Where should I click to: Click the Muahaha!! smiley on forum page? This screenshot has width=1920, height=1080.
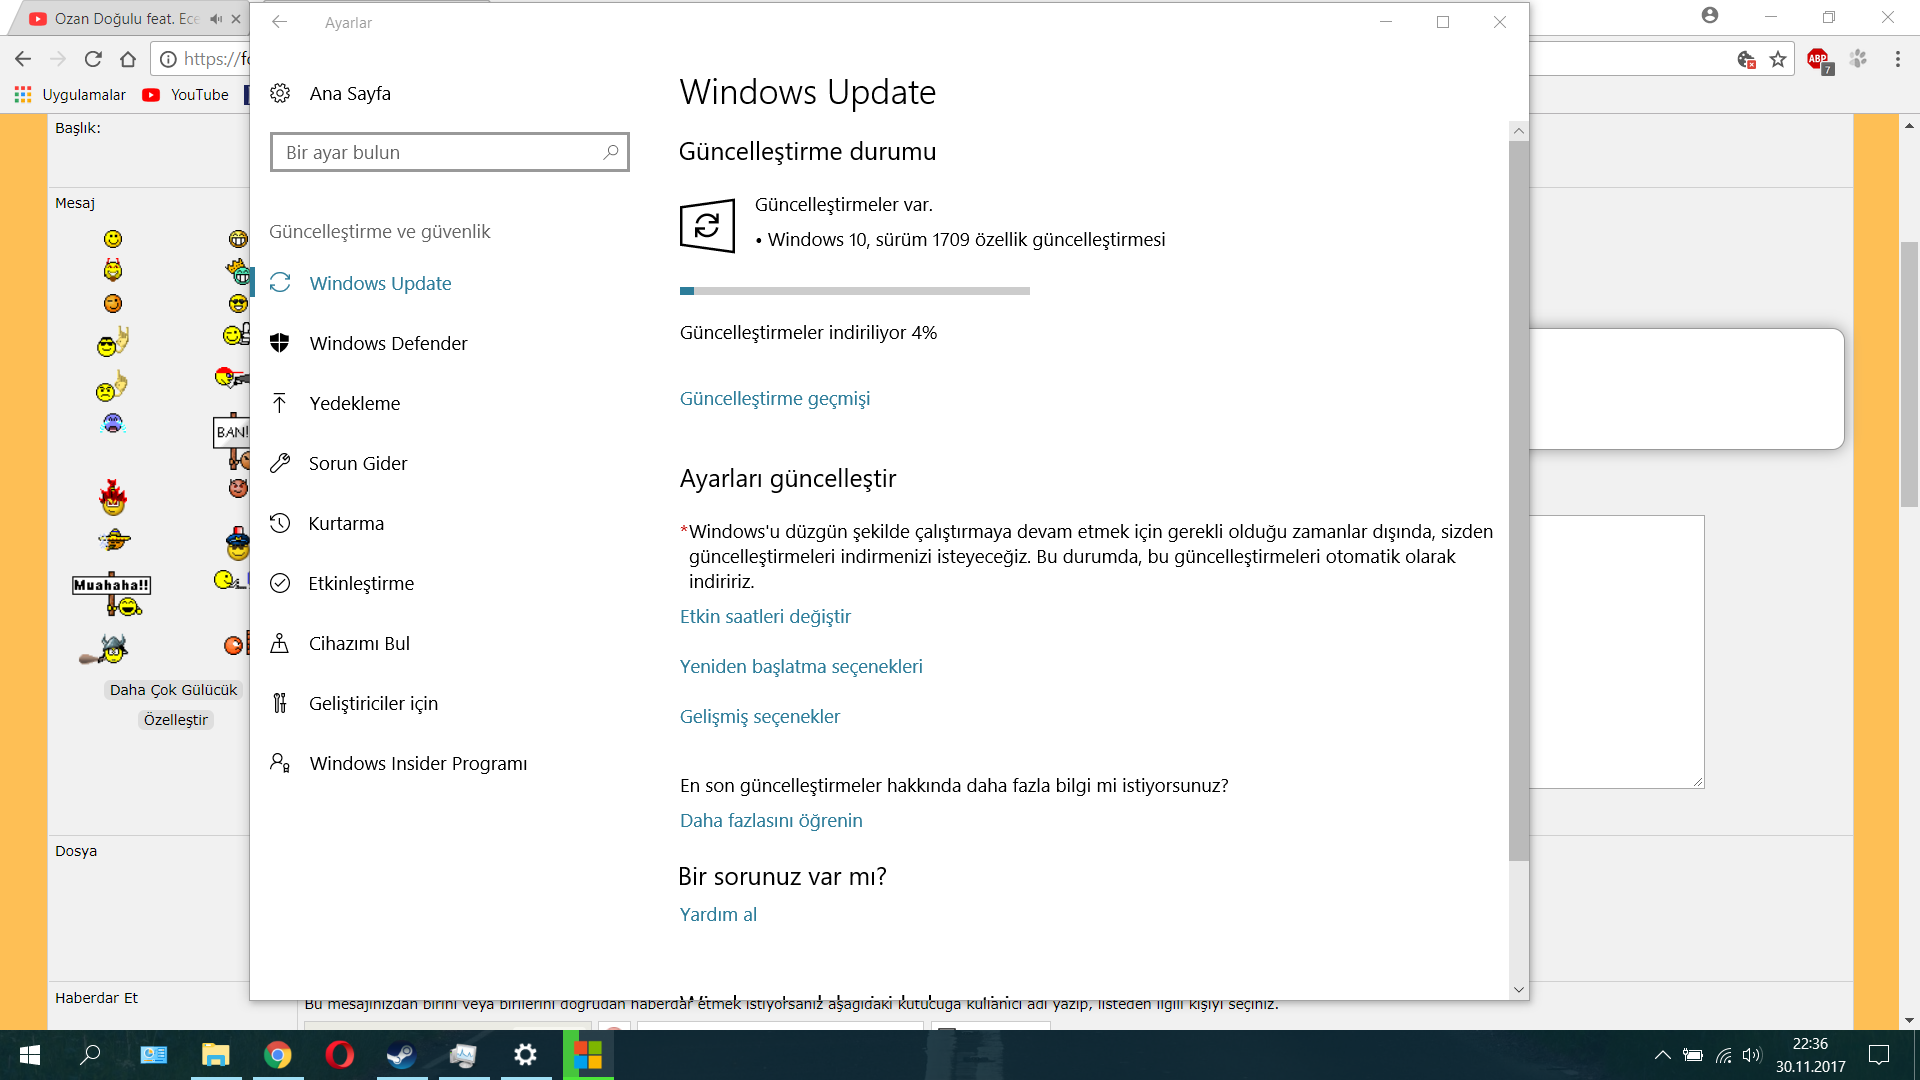click(x=112, y=595)
